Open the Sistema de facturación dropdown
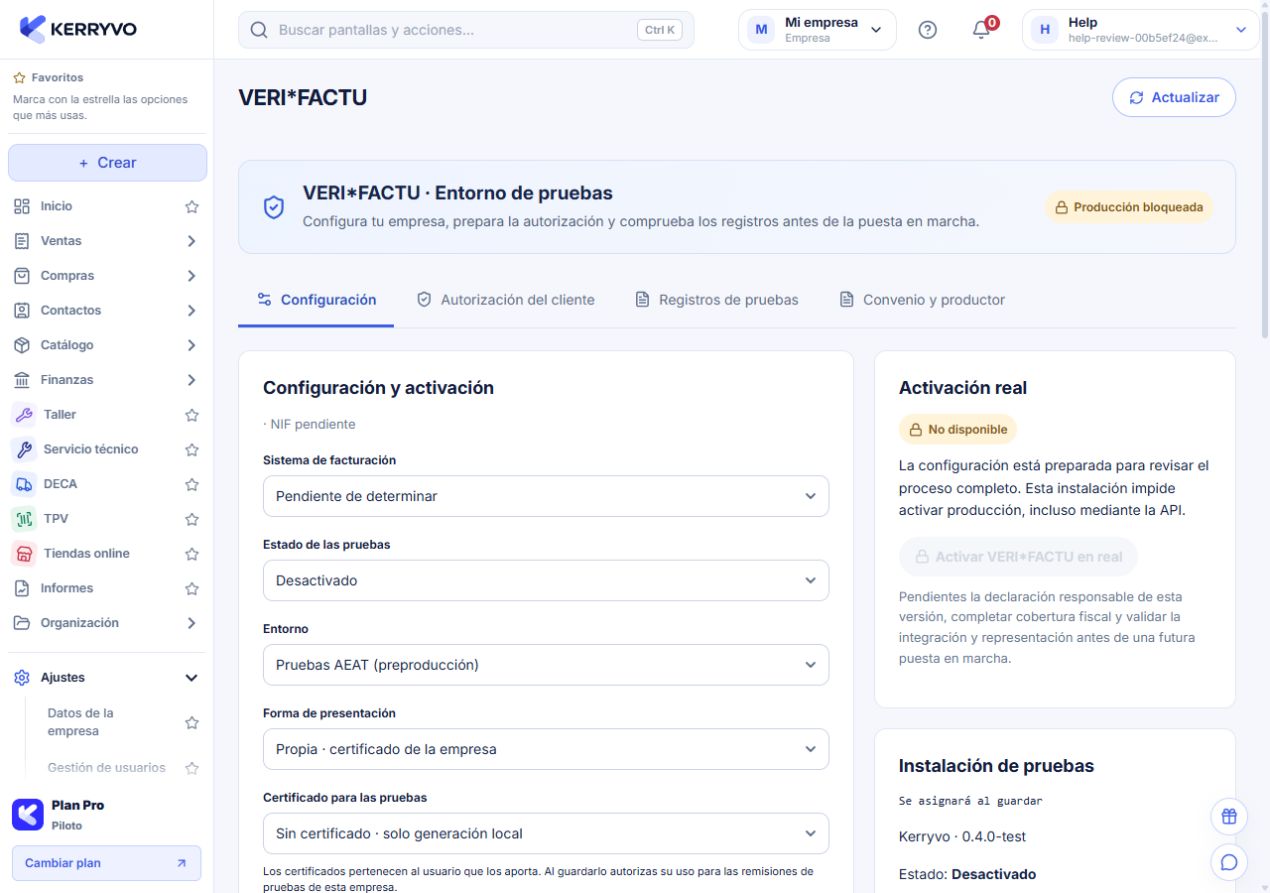The height and width of the screenshot is (893, 1270). click(546, 496)
